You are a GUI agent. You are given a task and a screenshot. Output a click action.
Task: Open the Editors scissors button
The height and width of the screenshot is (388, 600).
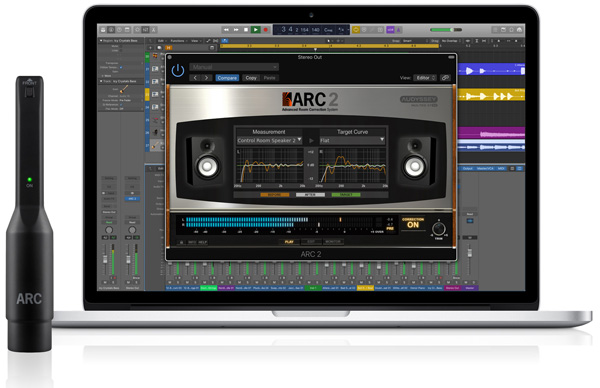click(154, 30)
